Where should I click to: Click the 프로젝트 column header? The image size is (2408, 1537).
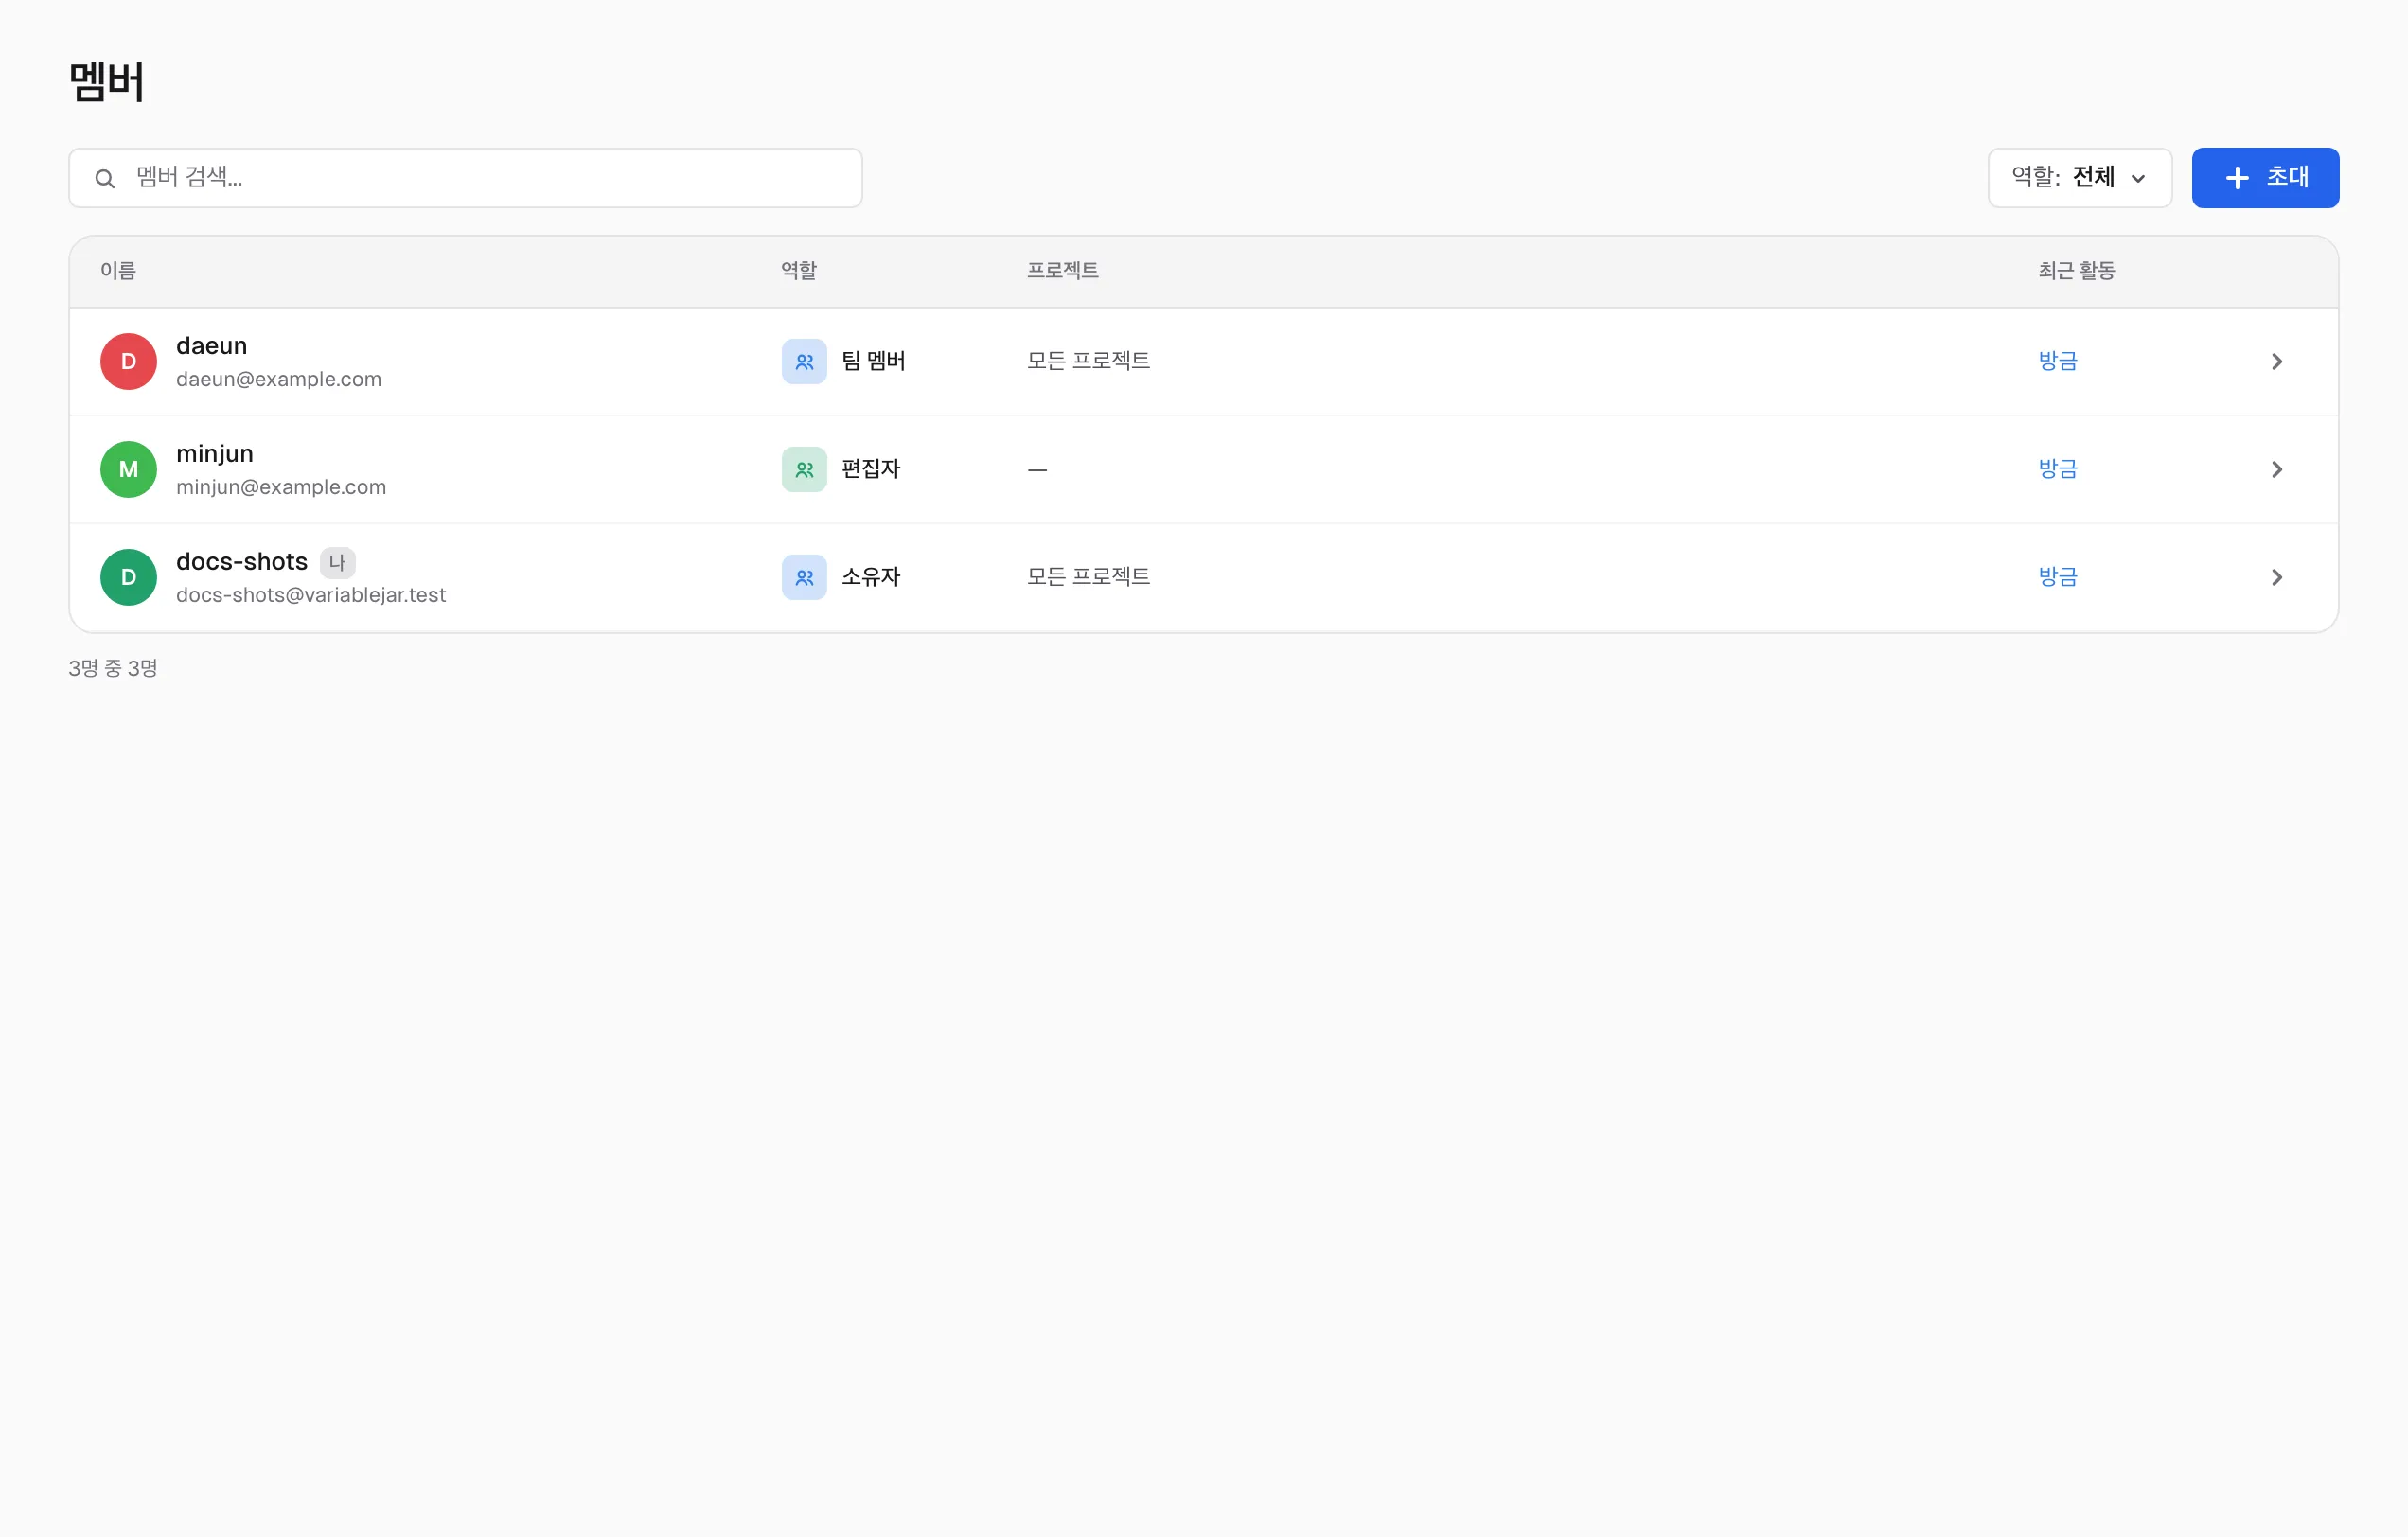pos(1063,271)
